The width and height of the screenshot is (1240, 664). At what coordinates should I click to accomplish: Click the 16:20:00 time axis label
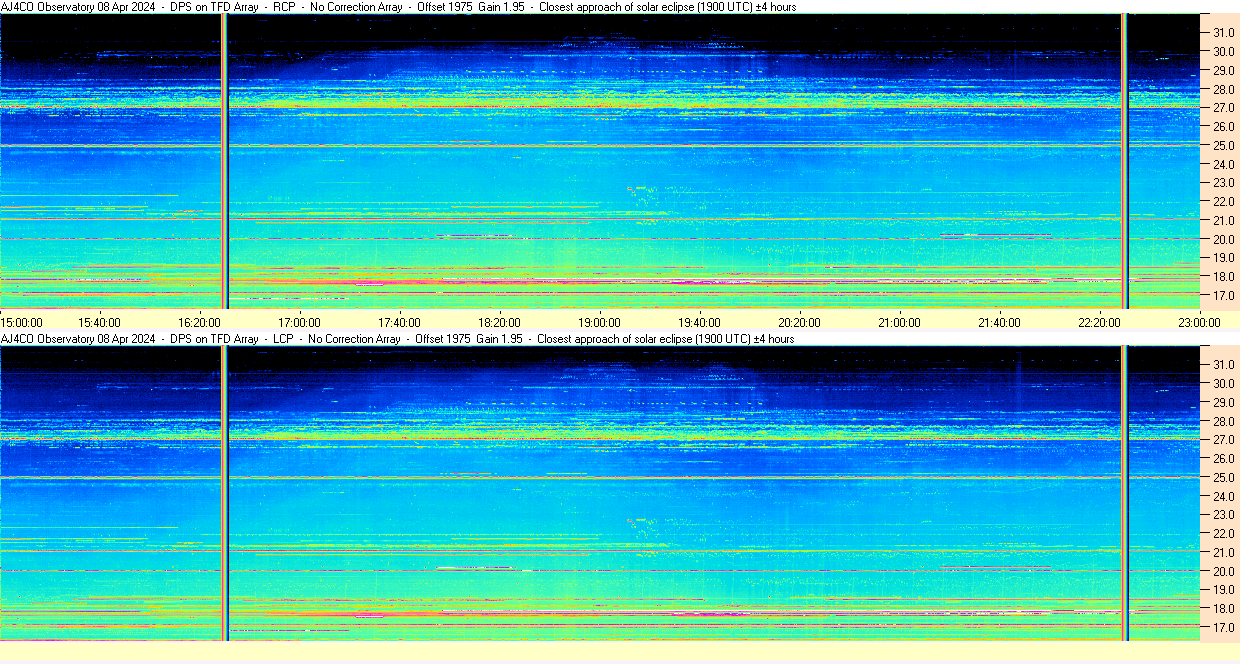coord(199,322)
